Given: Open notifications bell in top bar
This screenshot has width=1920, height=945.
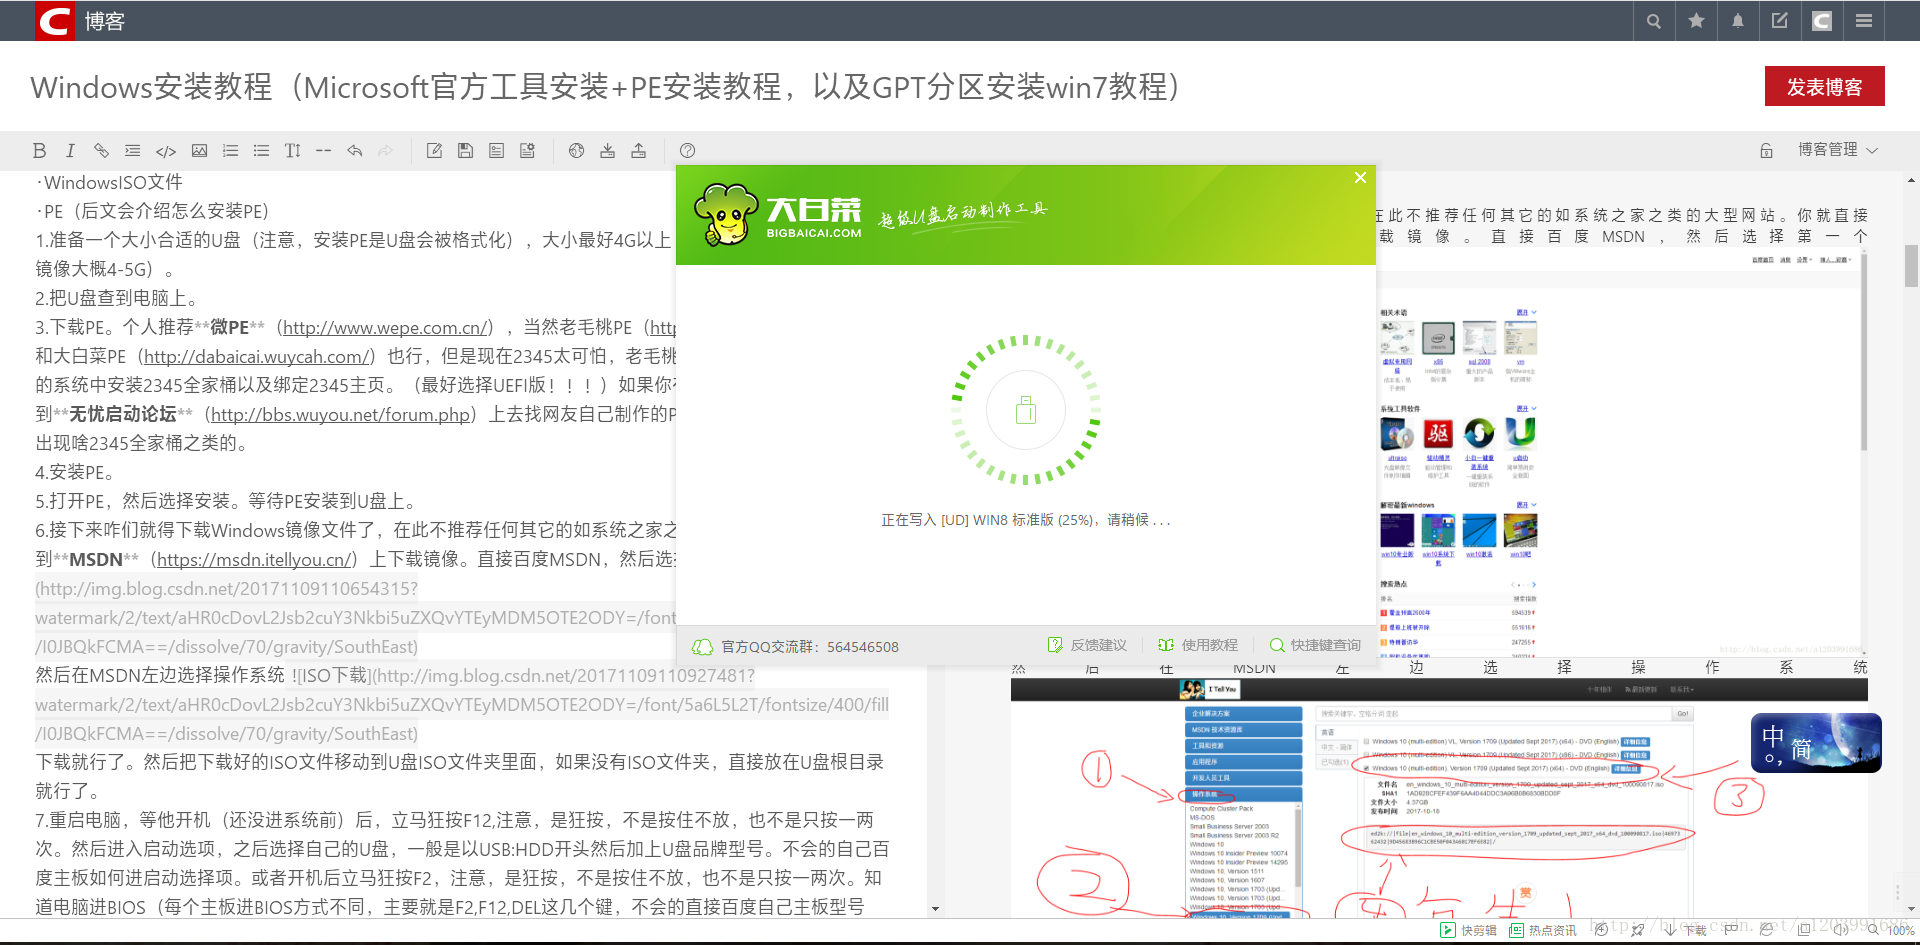Looking at the screenshot, I should [x=1738, y=21].
